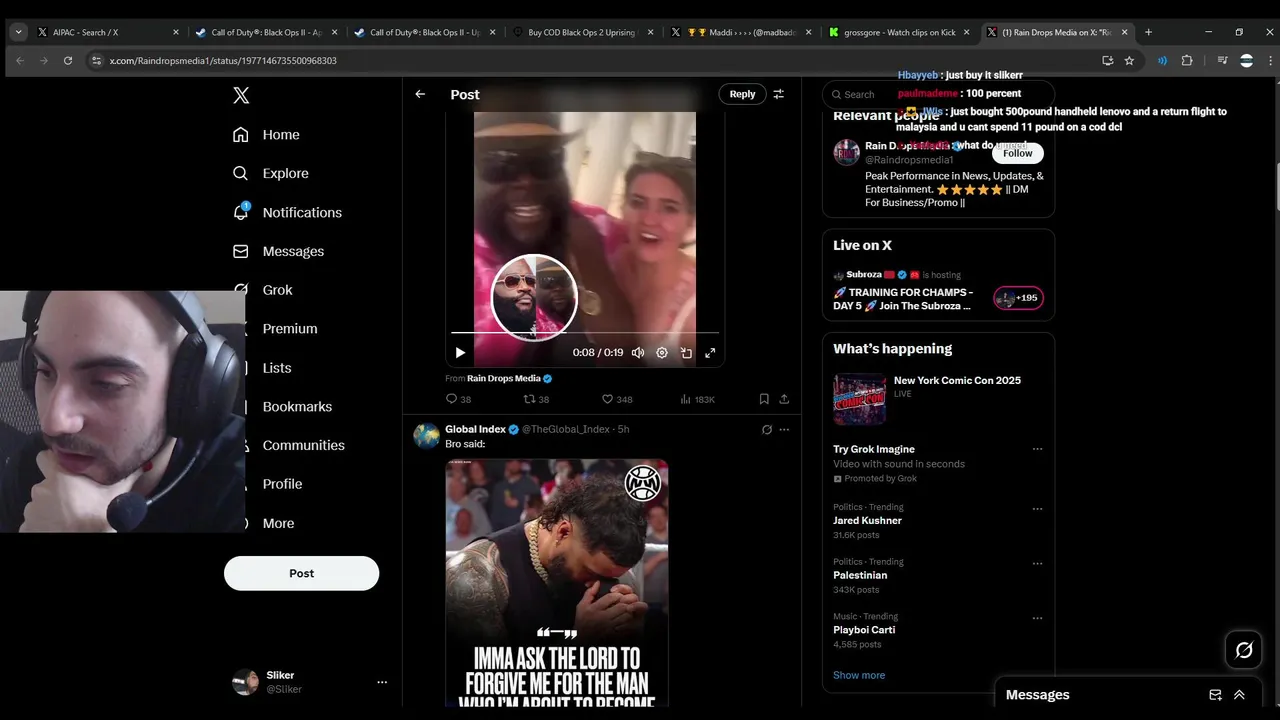Reload the page
Image resolution: width=1280 pixels, height=720 pixels.
pos(68,60)
